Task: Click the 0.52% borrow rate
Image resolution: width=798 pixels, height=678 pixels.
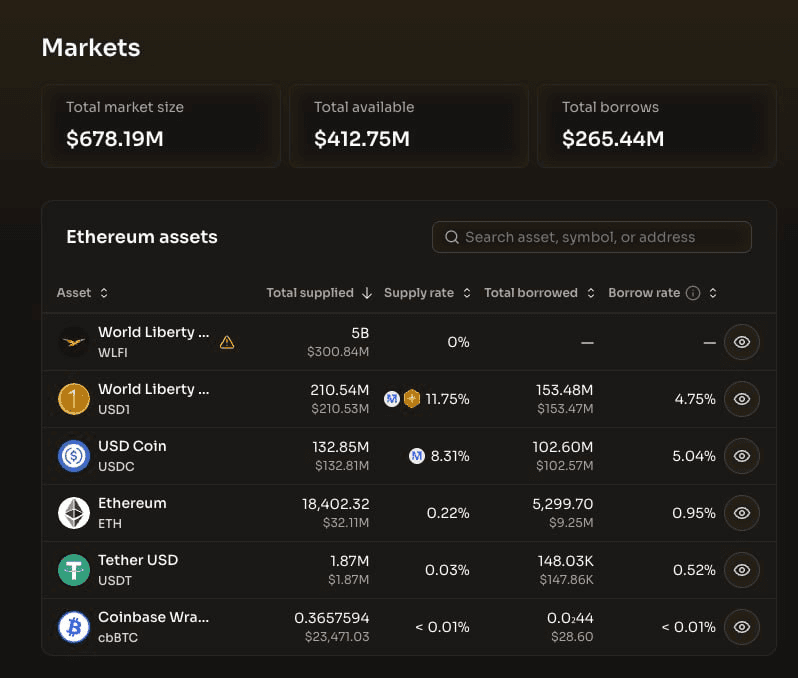Action: point(695,570)
